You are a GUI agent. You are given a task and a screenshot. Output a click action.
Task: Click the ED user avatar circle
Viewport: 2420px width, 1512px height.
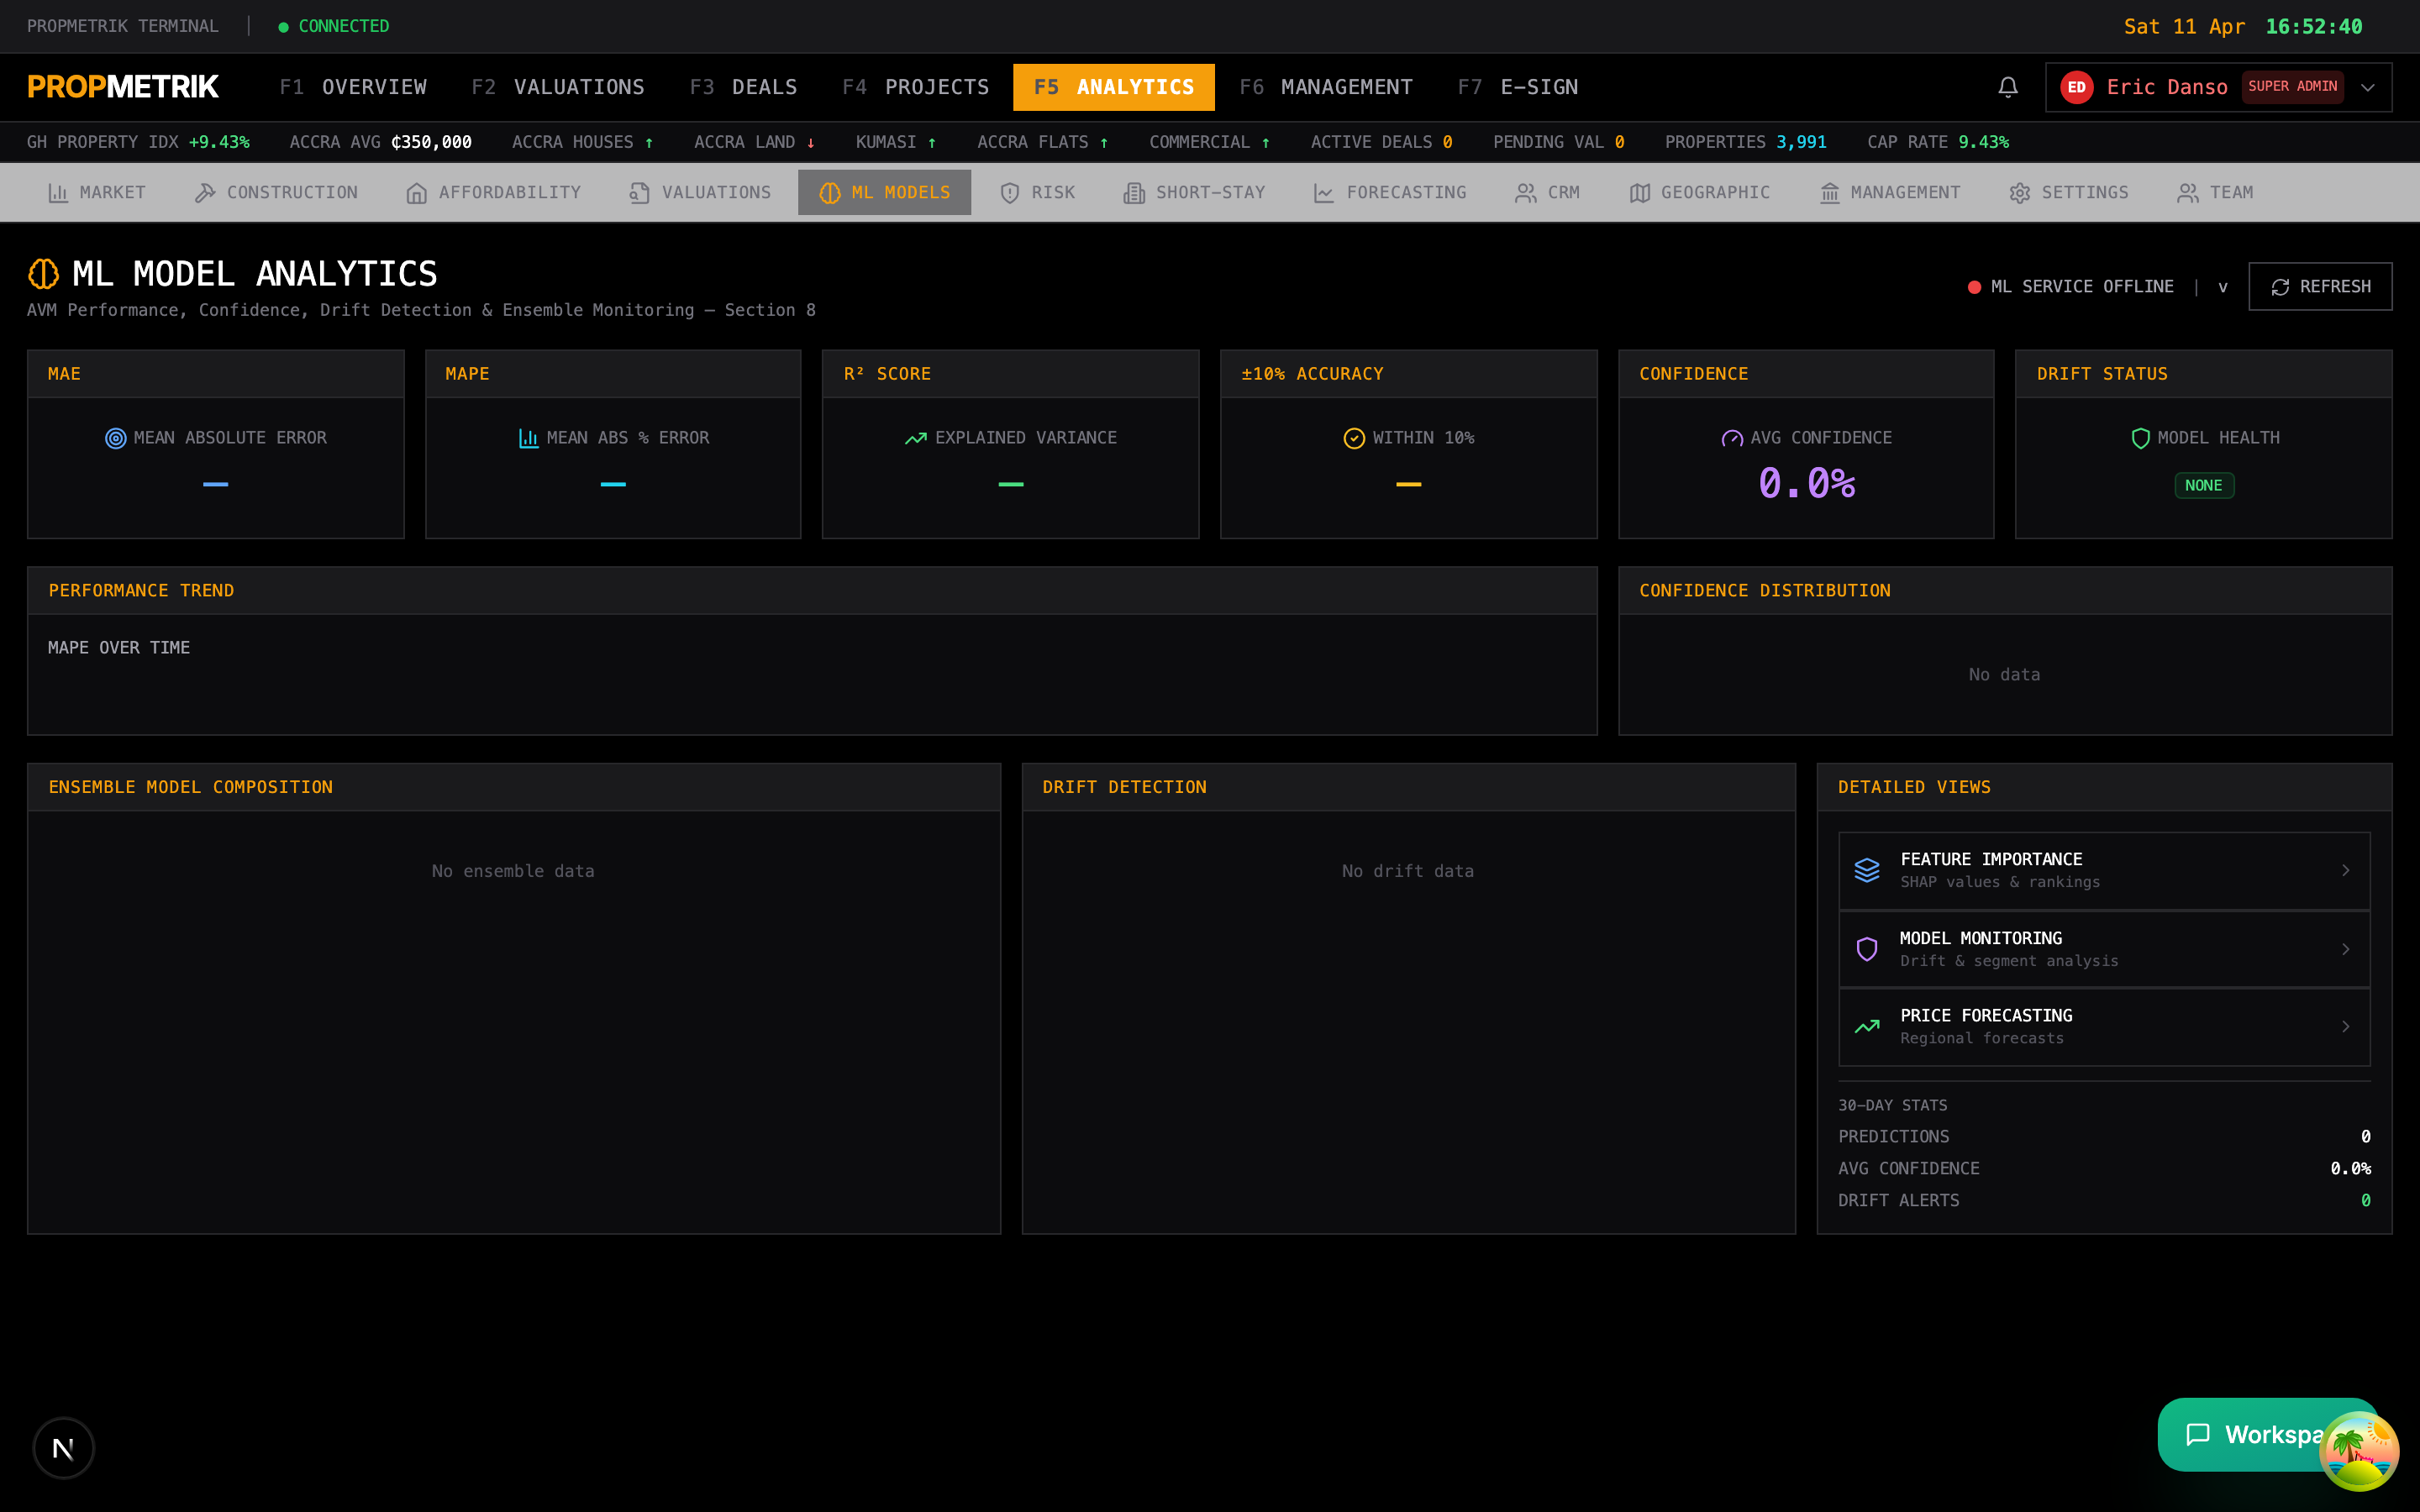tap(2076, 87)
